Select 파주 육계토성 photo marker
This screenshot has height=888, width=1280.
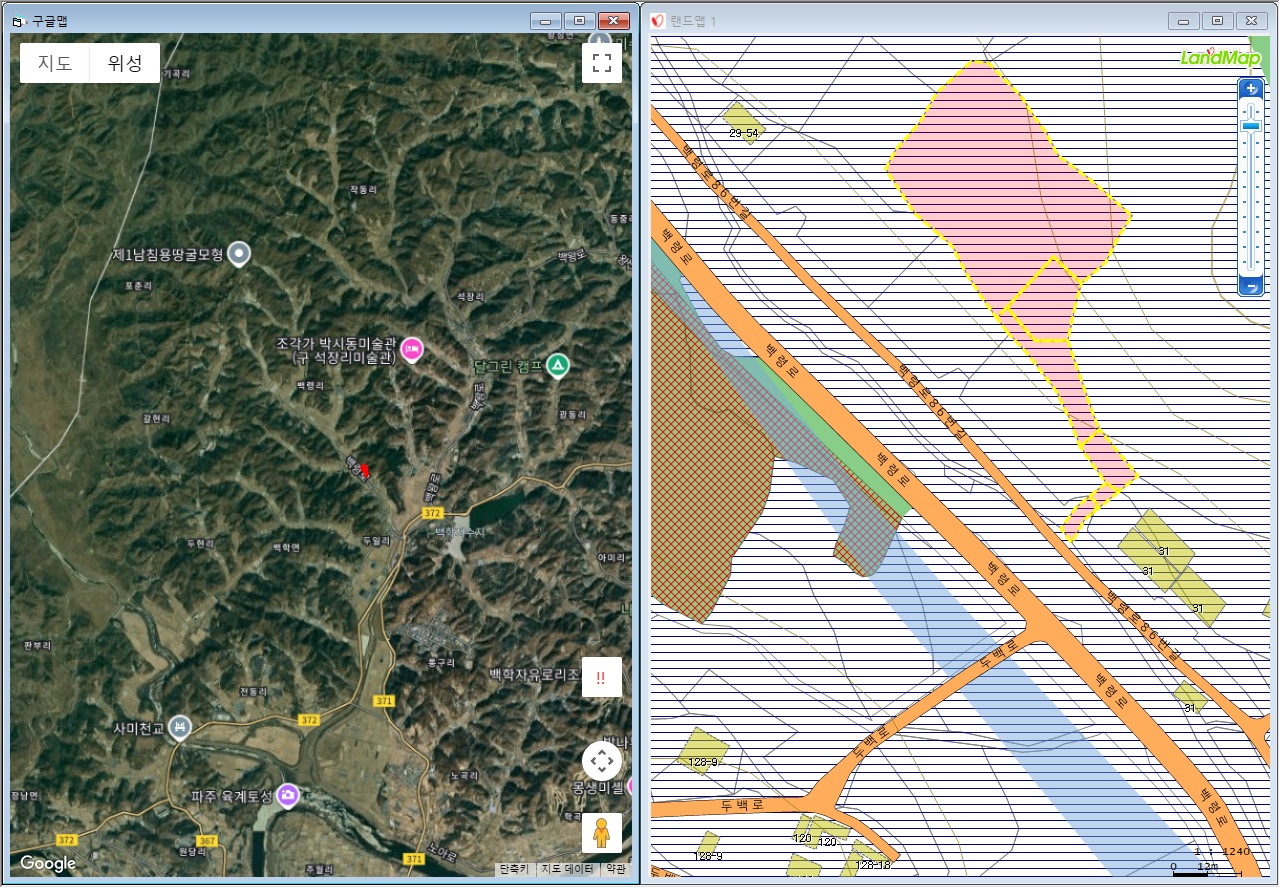[288, 795]
